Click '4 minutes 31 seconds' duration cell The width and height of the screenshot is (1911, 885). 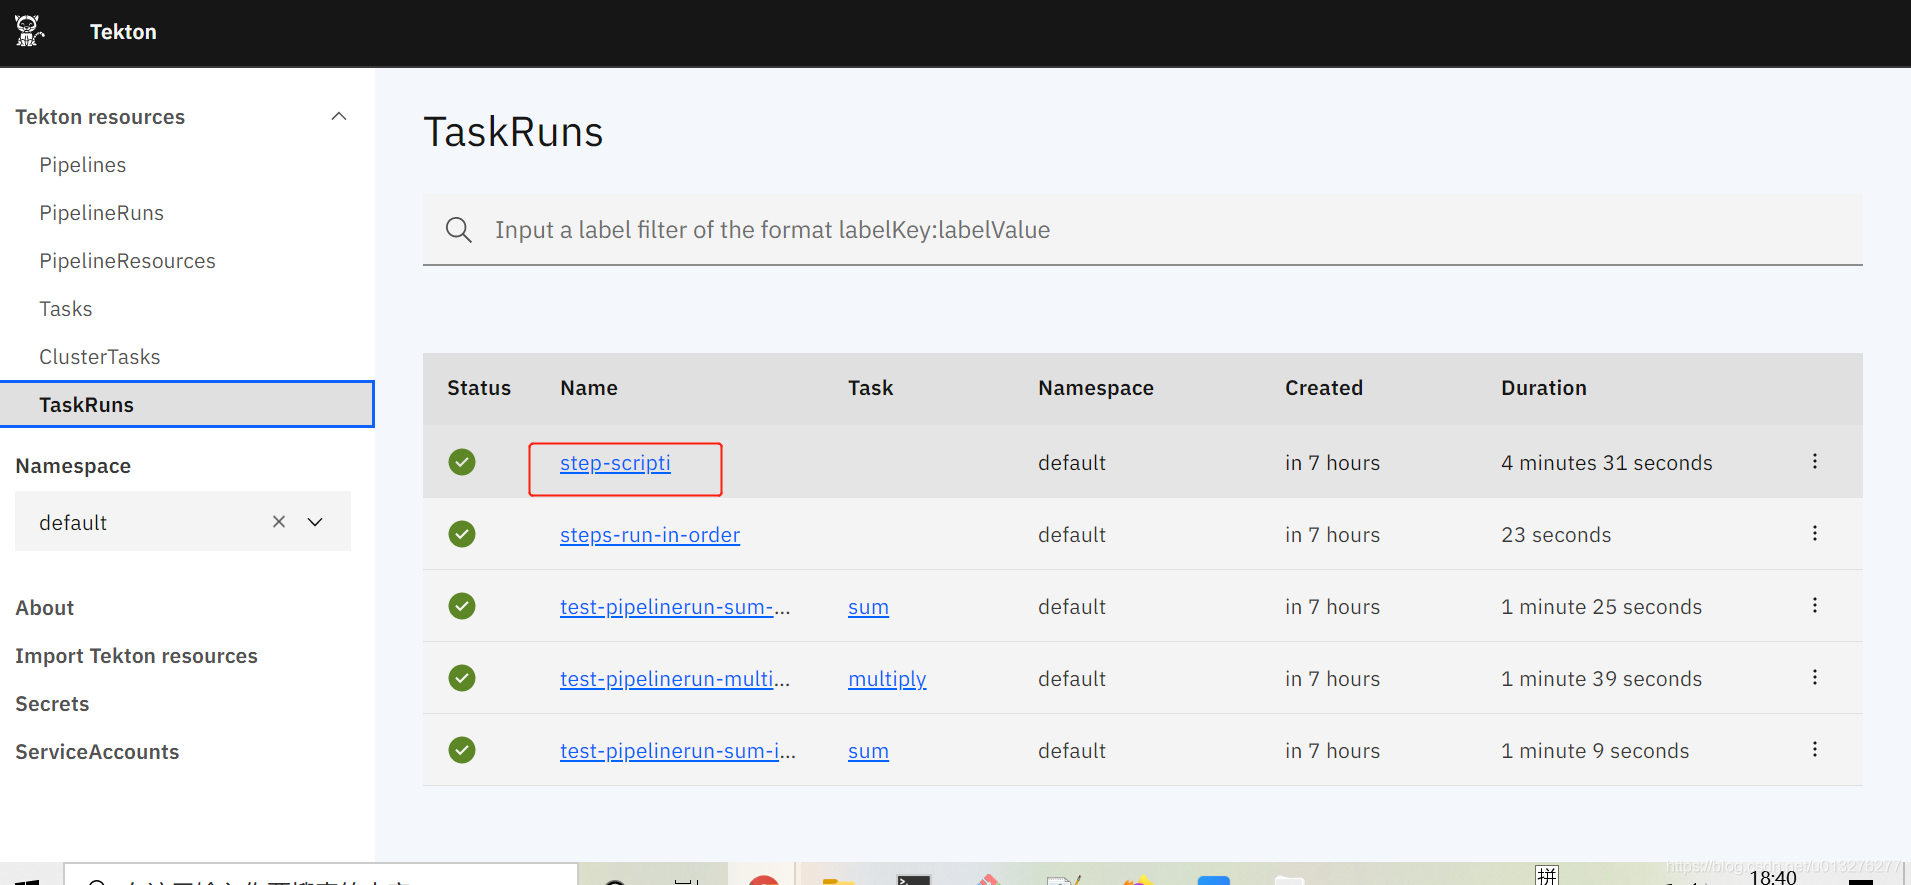[x=1607, y=463]
